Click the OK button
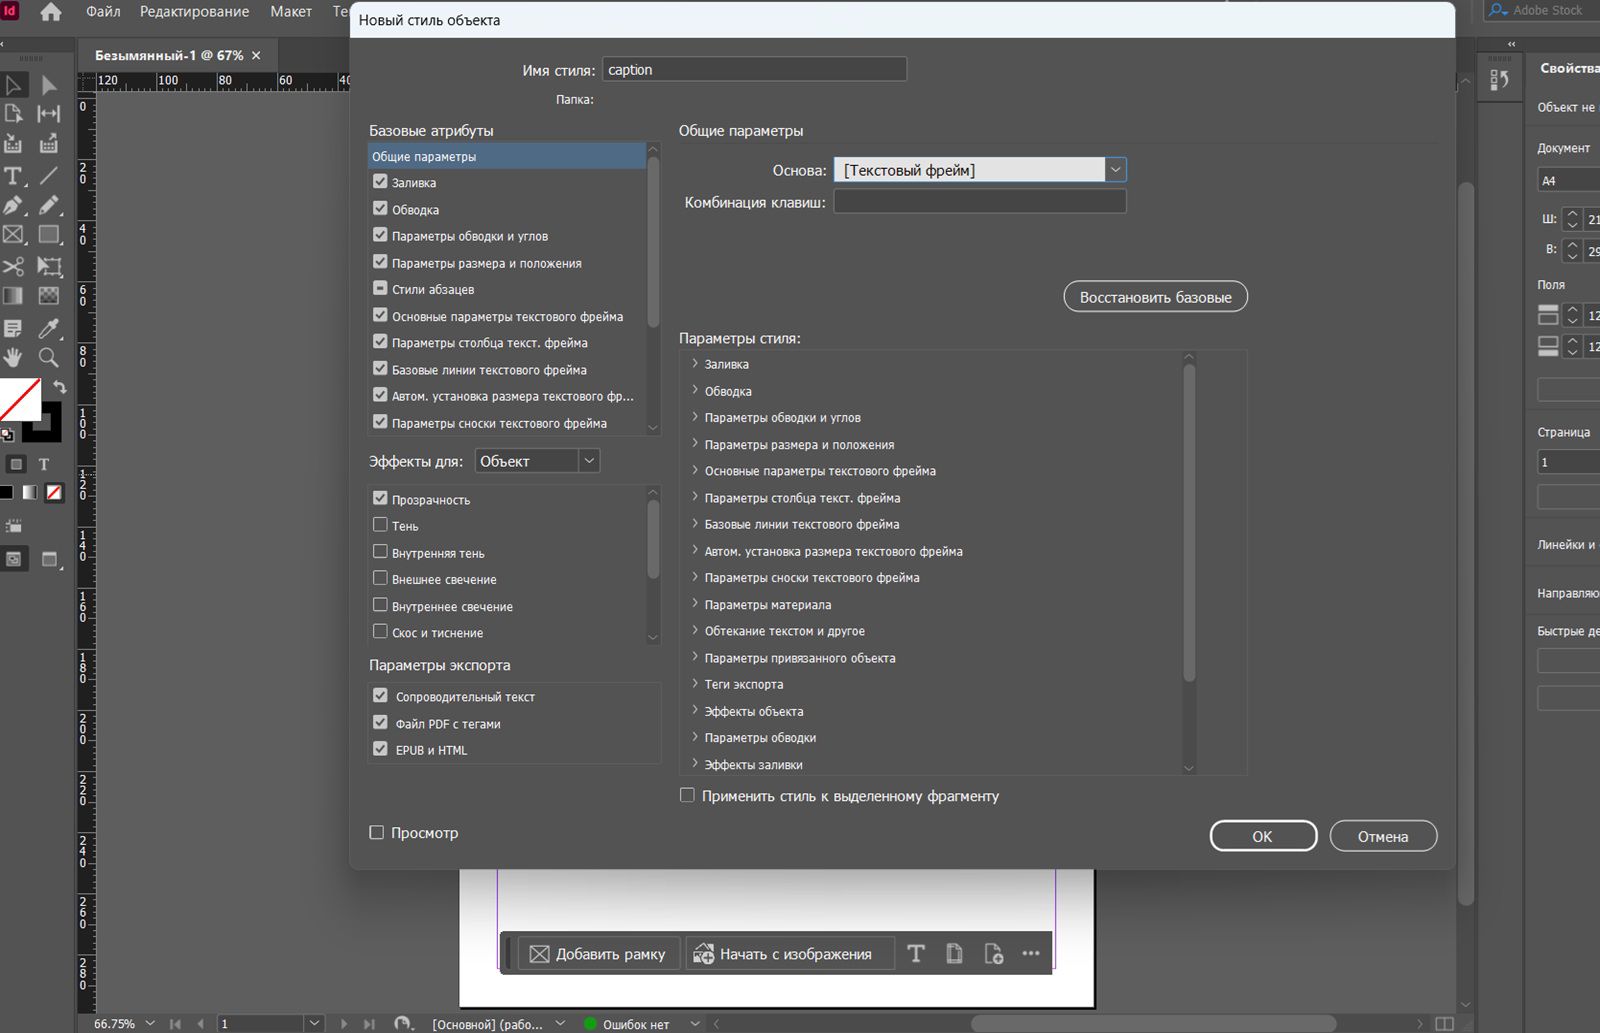 pyautogui.click(x=1263, y=836)
